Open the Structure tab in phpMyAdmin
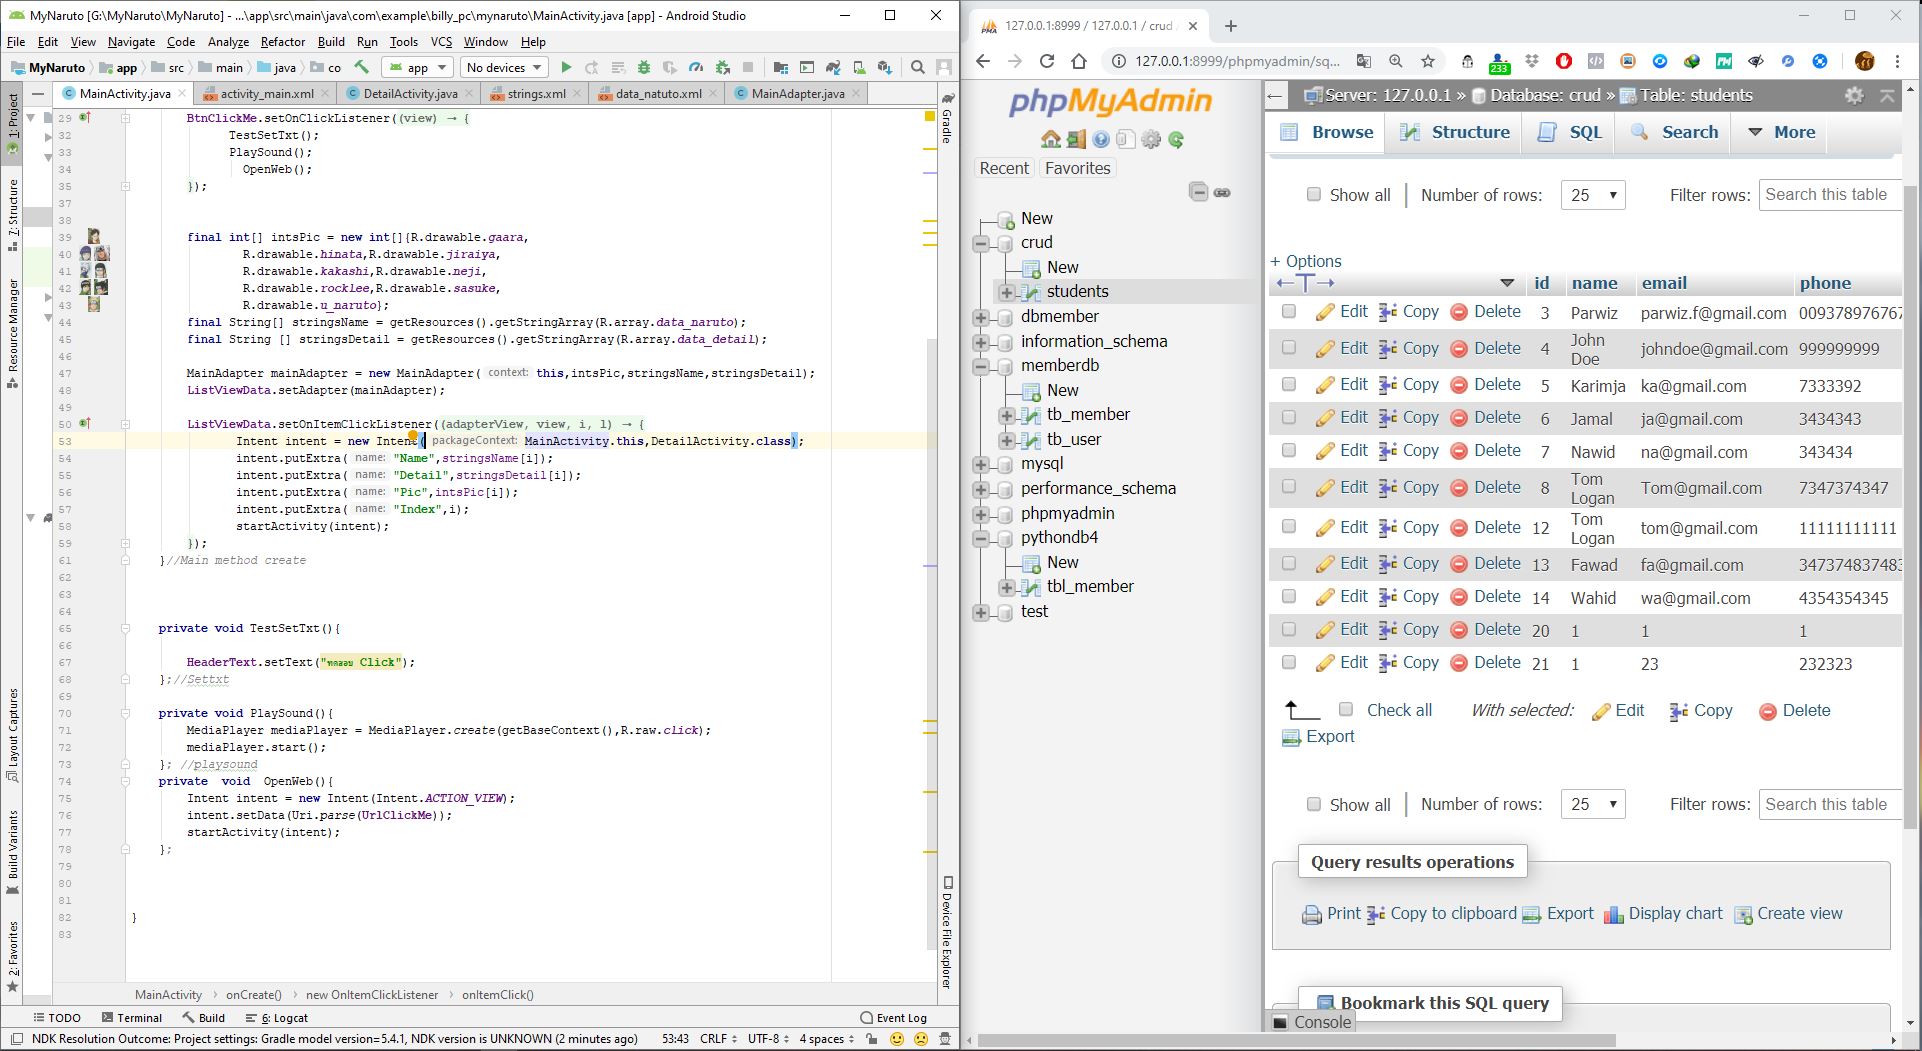Viewport: 1922px width, 1051px height. 1455,132
